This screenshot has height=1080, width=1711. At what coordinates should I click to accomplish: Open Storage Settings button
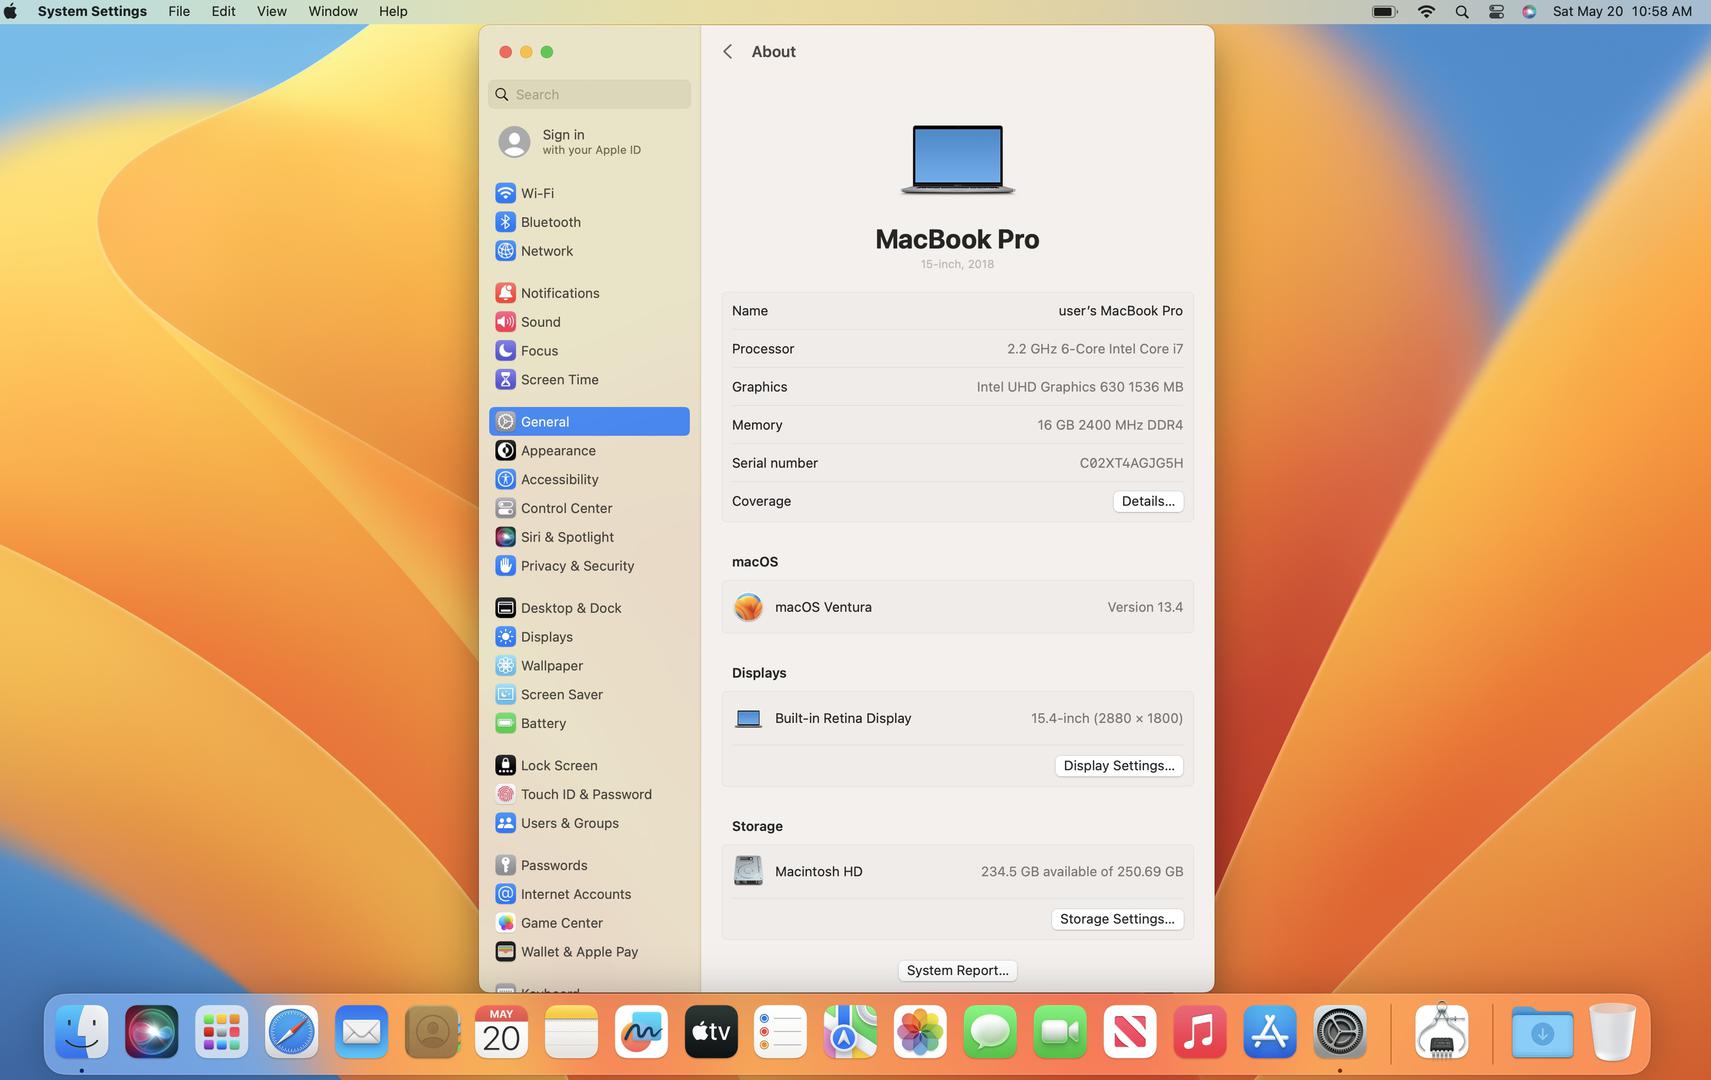[x=1117, y=919]
